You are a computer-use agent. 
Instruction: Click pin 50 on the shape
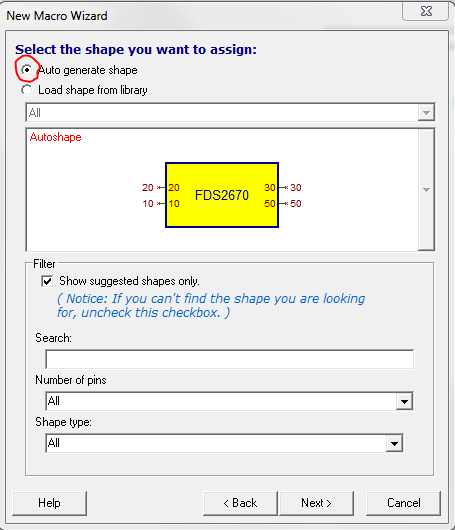283,203
